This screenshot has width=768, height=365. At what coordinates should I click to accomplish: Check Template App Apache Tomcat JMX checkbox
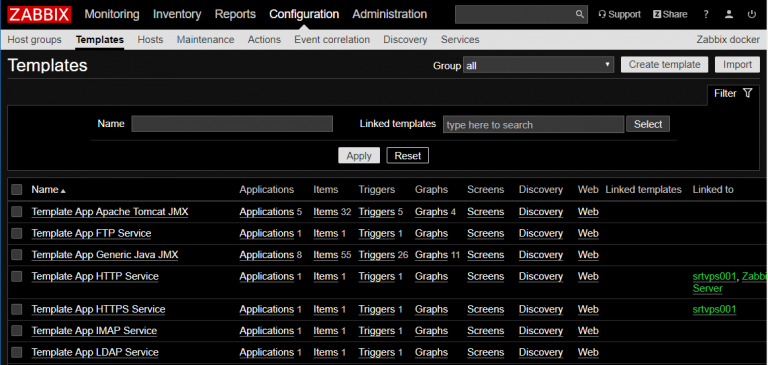[x=17, y=212]
